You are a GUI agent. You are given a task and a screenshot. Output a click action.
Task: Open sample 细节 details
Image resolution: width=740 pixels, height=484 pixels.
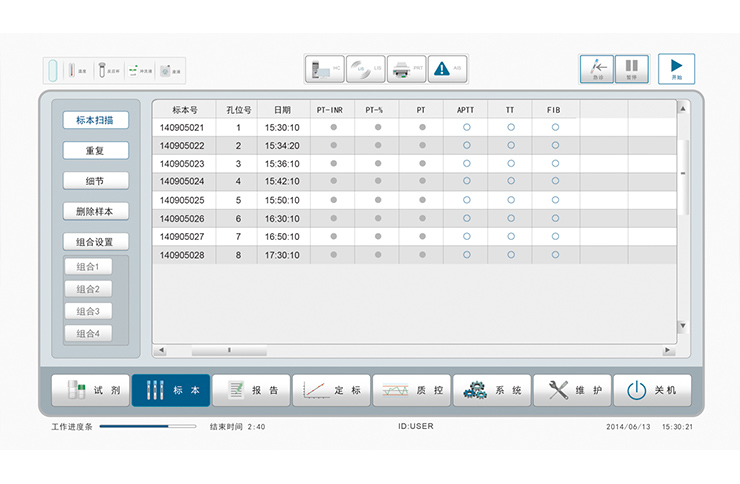(96, 181)
